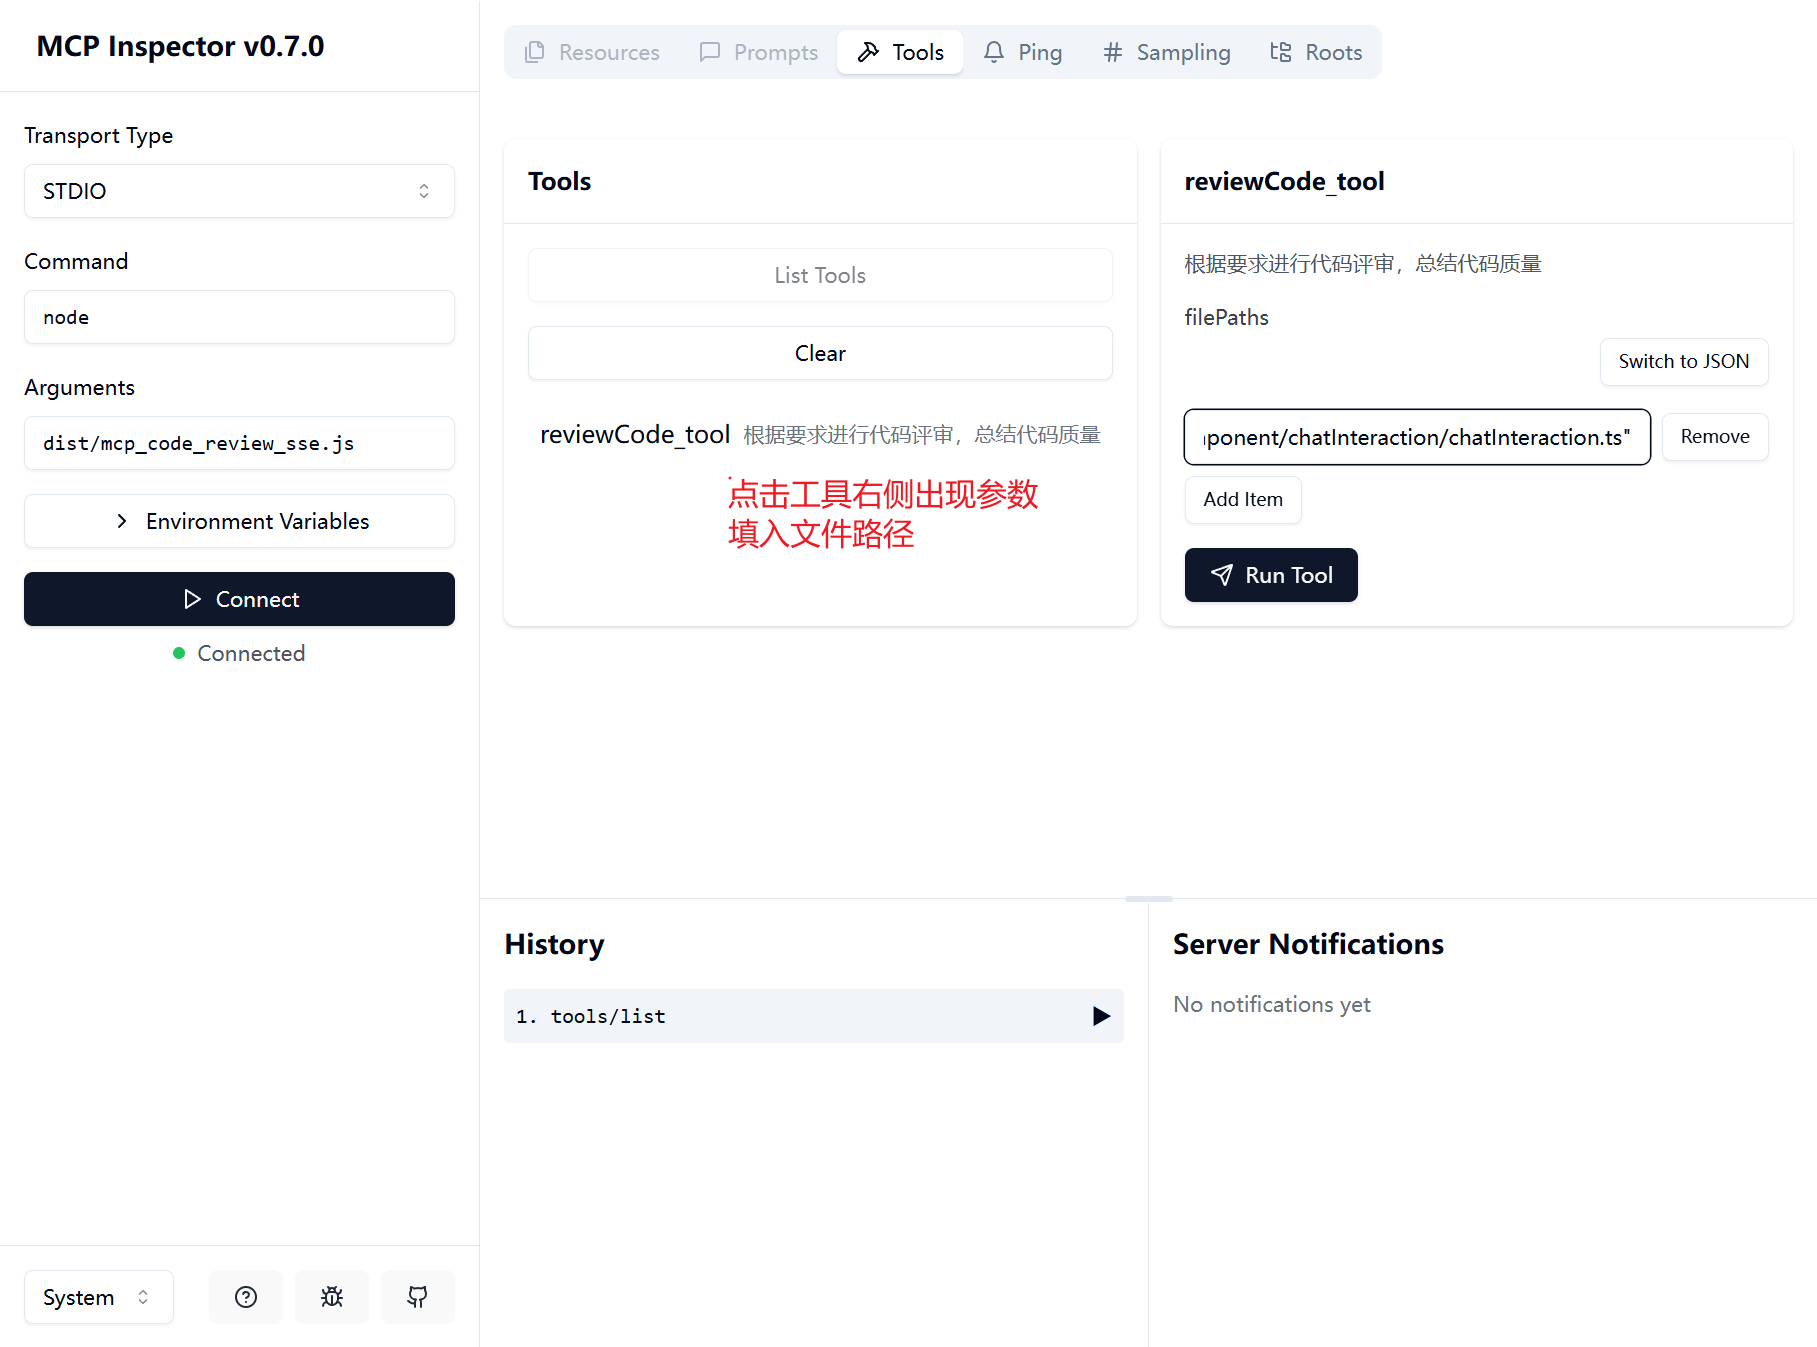Open the Roots tab
Screen dimensions: 1817x1347
(1316, 52)
